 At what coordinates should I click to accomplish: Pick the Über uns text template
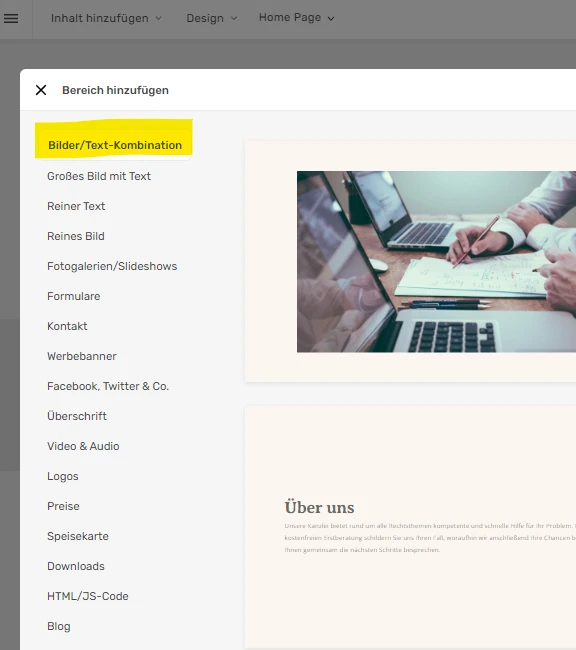[x=411, y=527]
